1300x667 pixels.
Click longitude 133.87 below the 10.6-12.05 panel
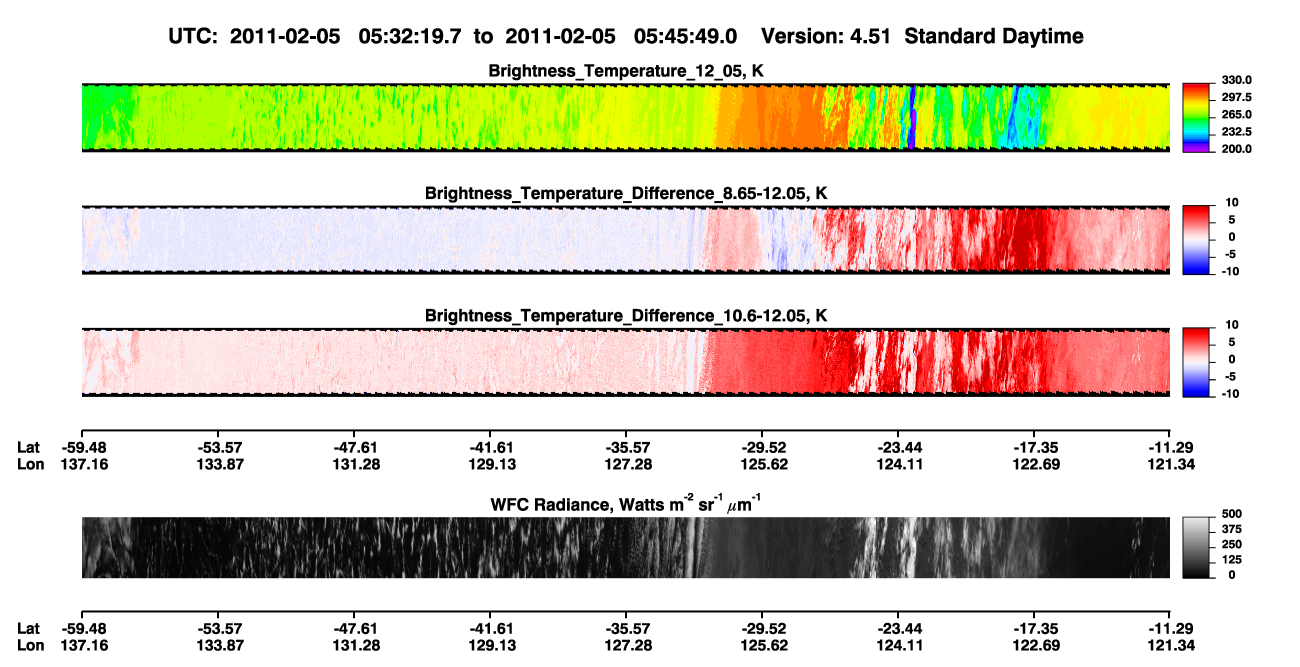pos(217,464)
